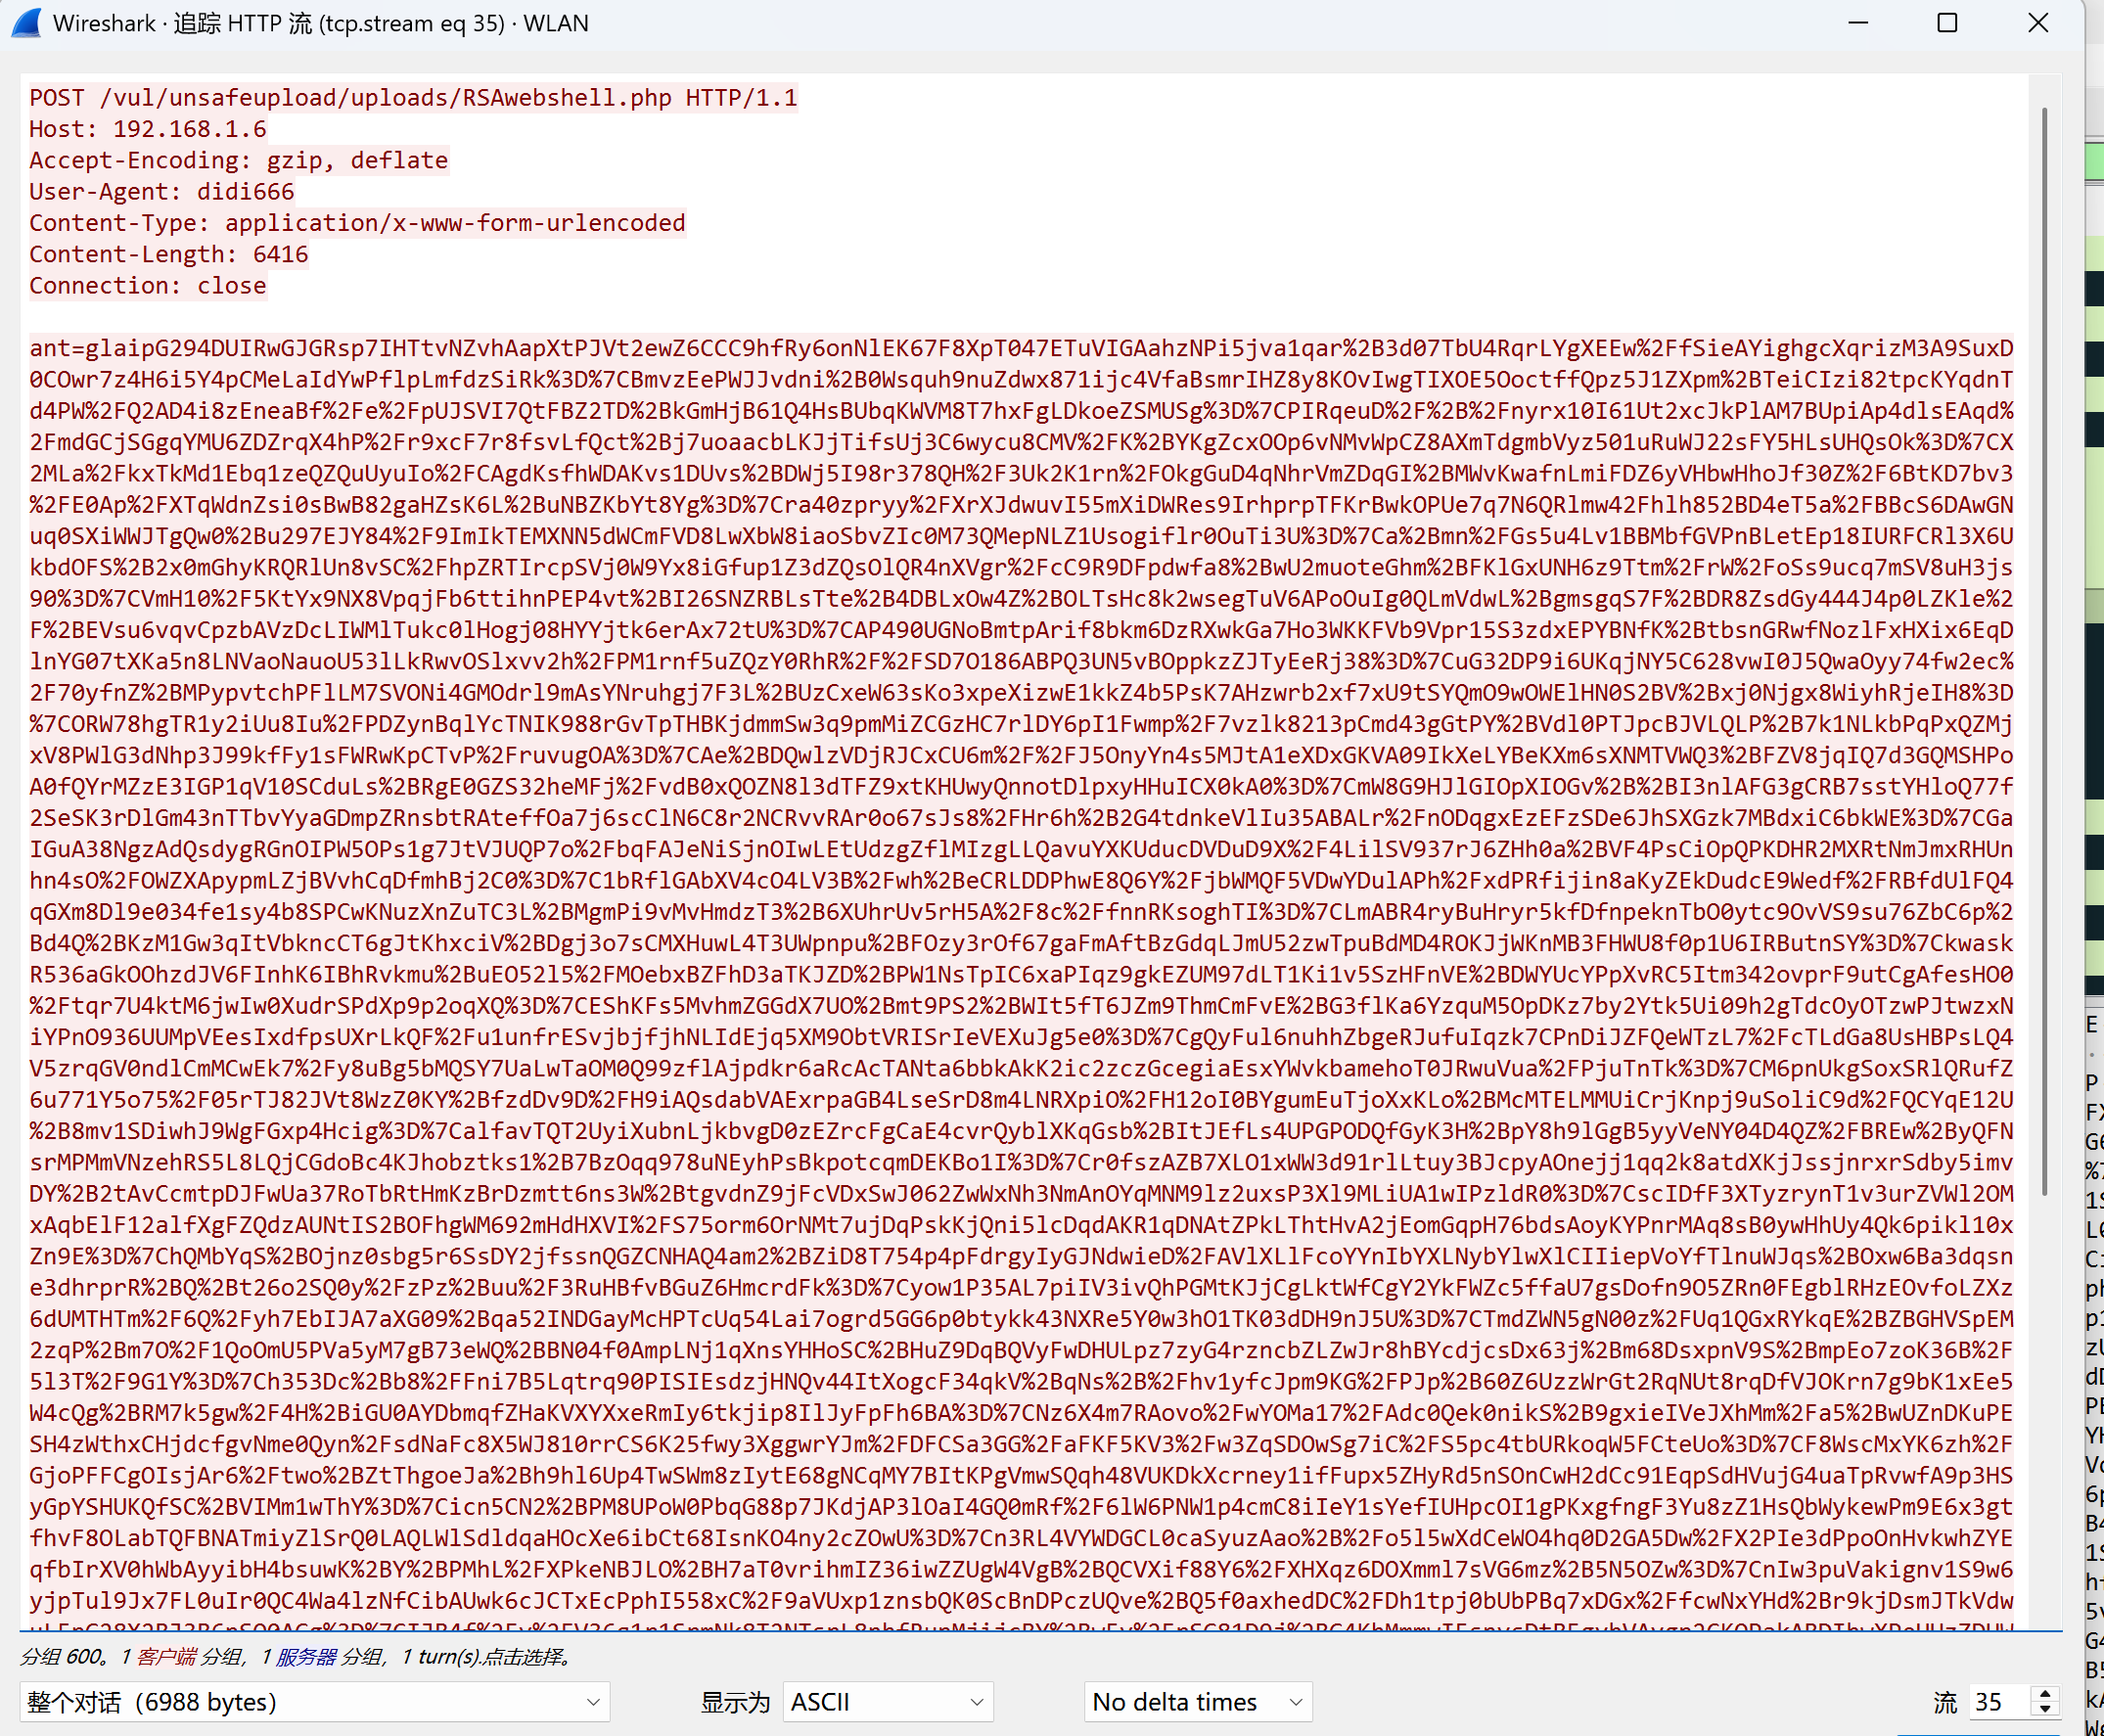Click the Host: 192.168.1.6 header line
This screenshot has height=1736, width=2104.
click(x=148, y=129)
